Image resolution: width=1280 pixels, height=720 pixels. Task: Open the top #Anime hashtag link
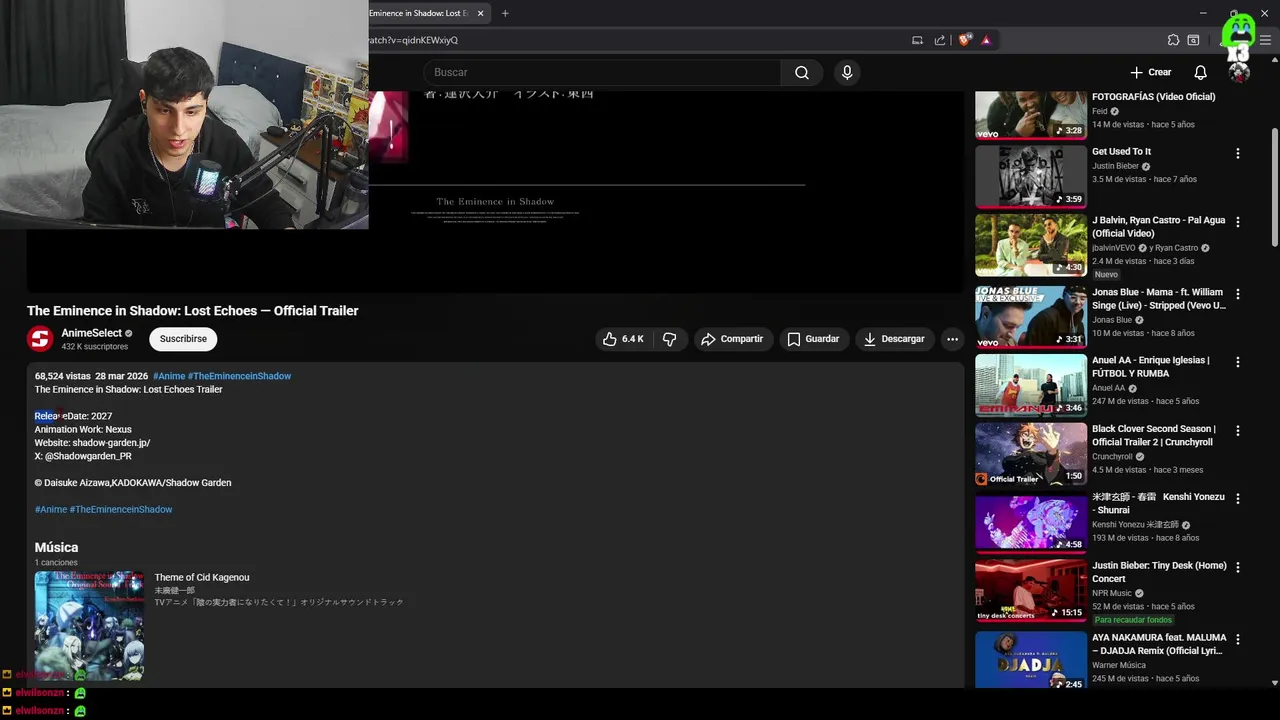pos(169,376)
